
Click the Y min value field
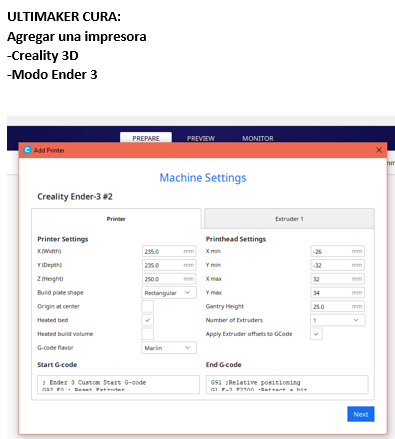tap(337, 265)
